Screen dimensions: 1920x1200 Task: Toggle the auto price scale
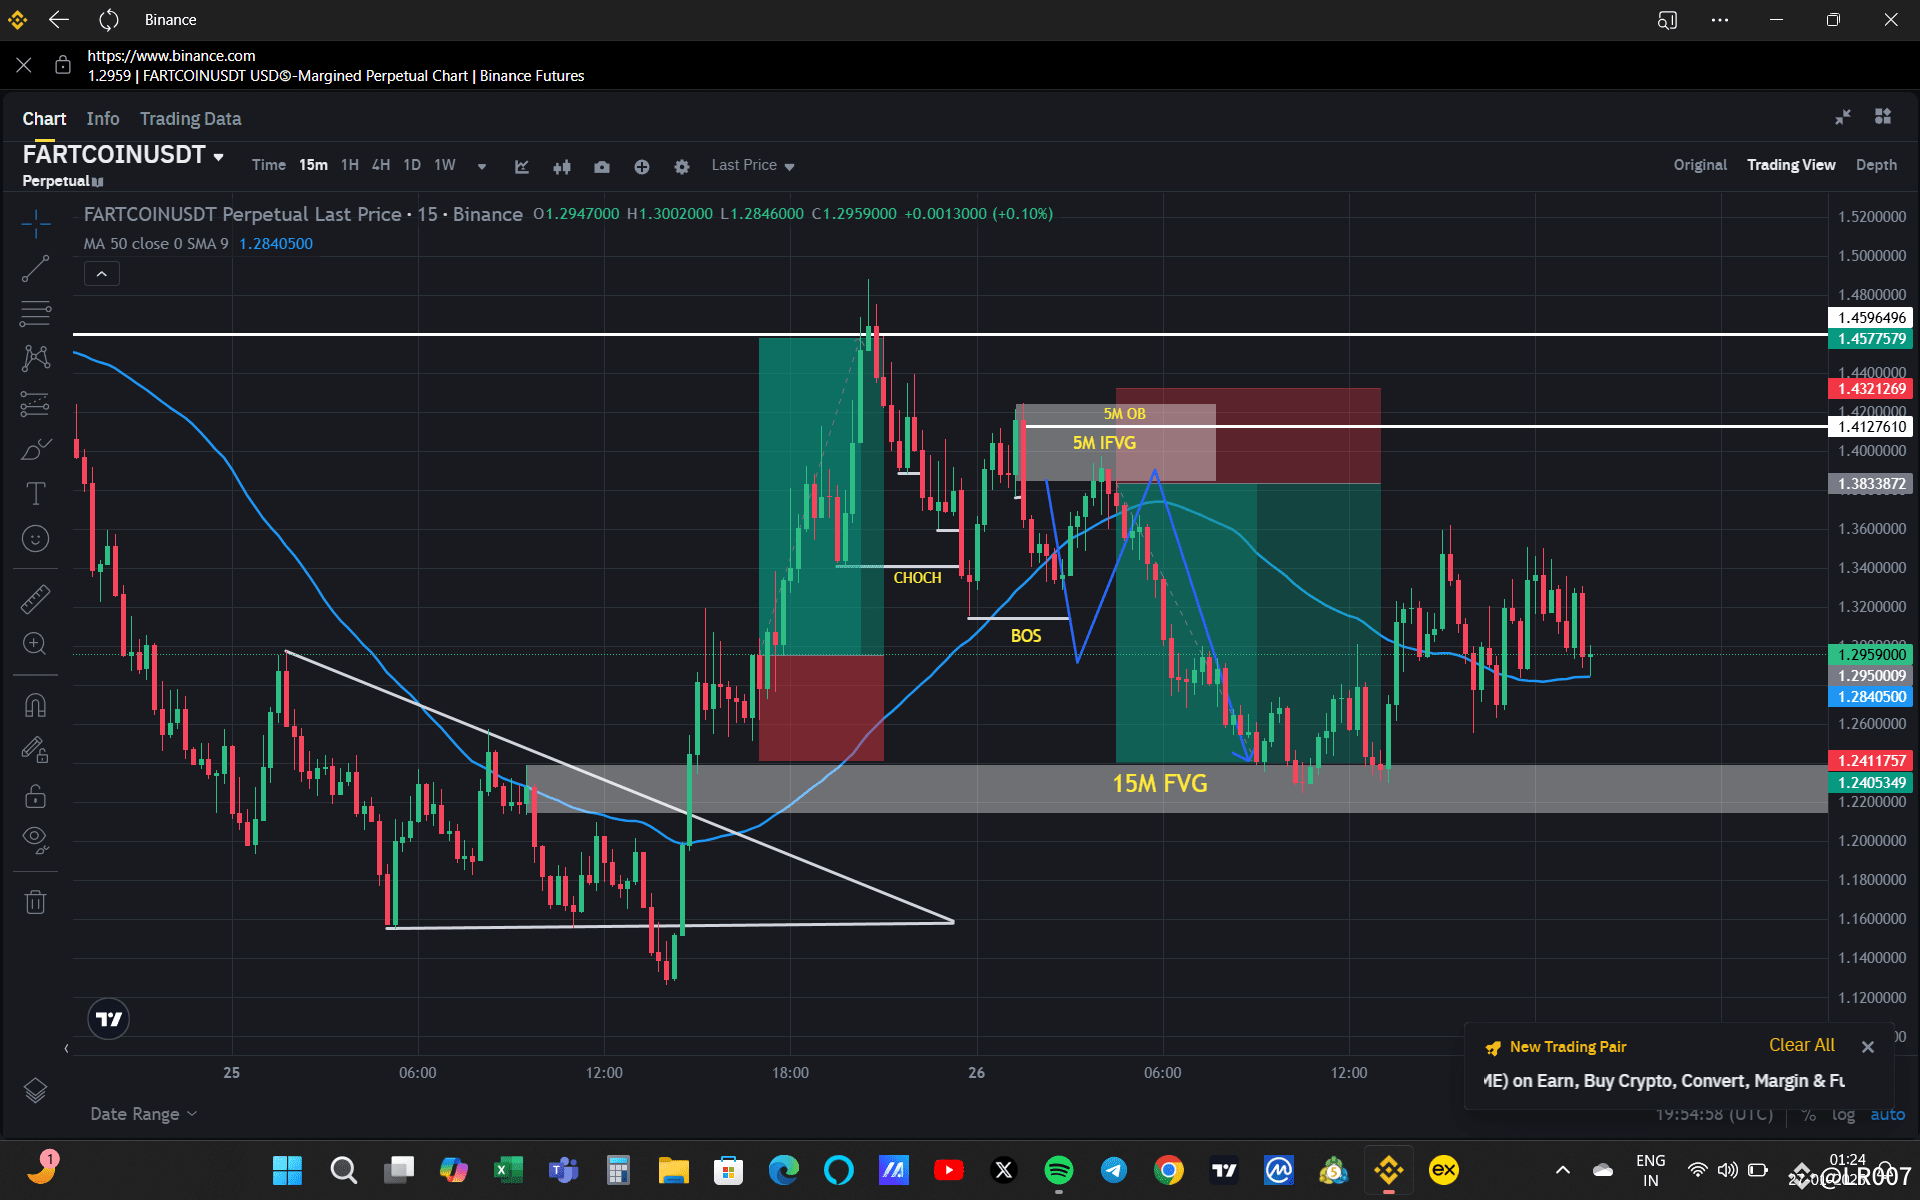click(1888, 1114)
